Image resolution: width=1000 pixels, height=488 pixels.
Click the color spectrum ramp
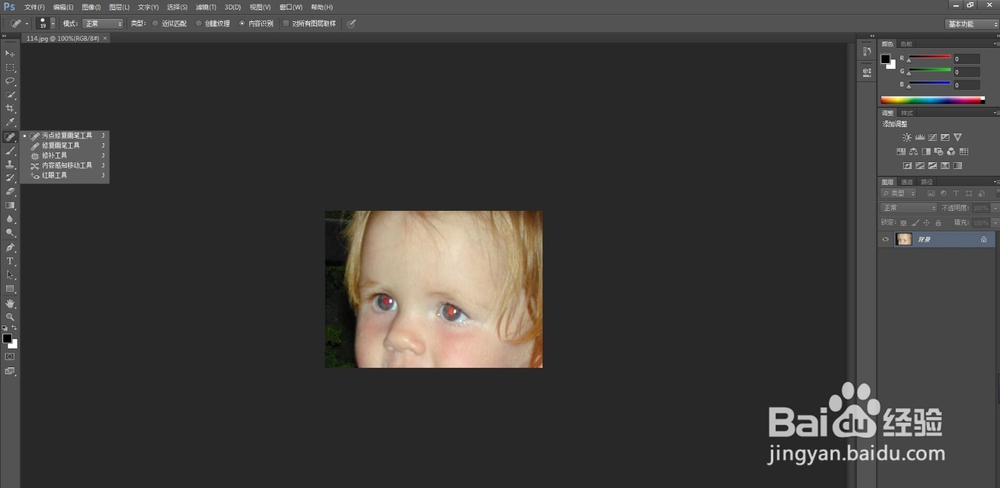click(x=932, y=100)
